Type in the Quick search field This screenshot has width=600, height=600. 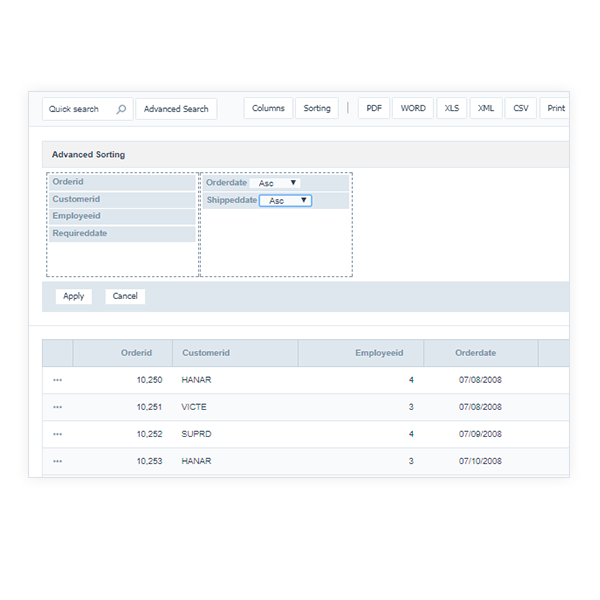(x=78, y=109)
